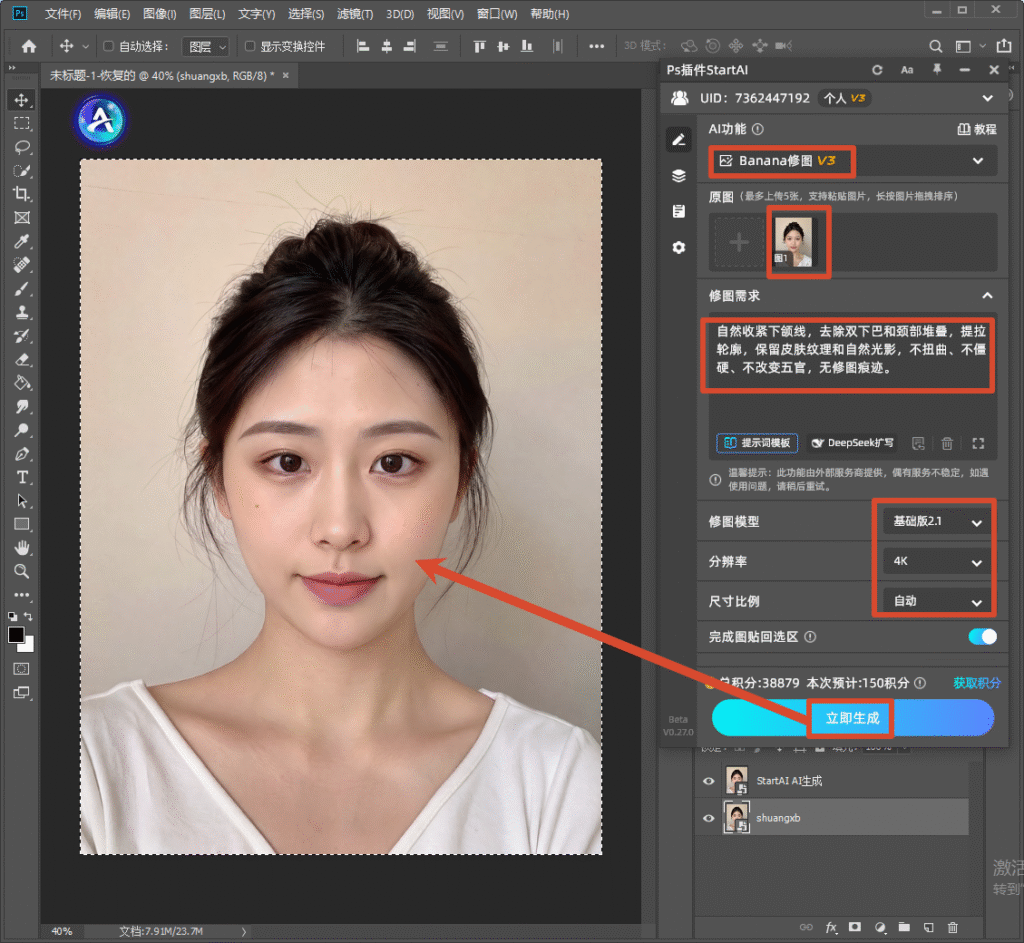Hide the shuangxb layer
The height and width of the screenshot is (943, 1024).
coord(709,818)
